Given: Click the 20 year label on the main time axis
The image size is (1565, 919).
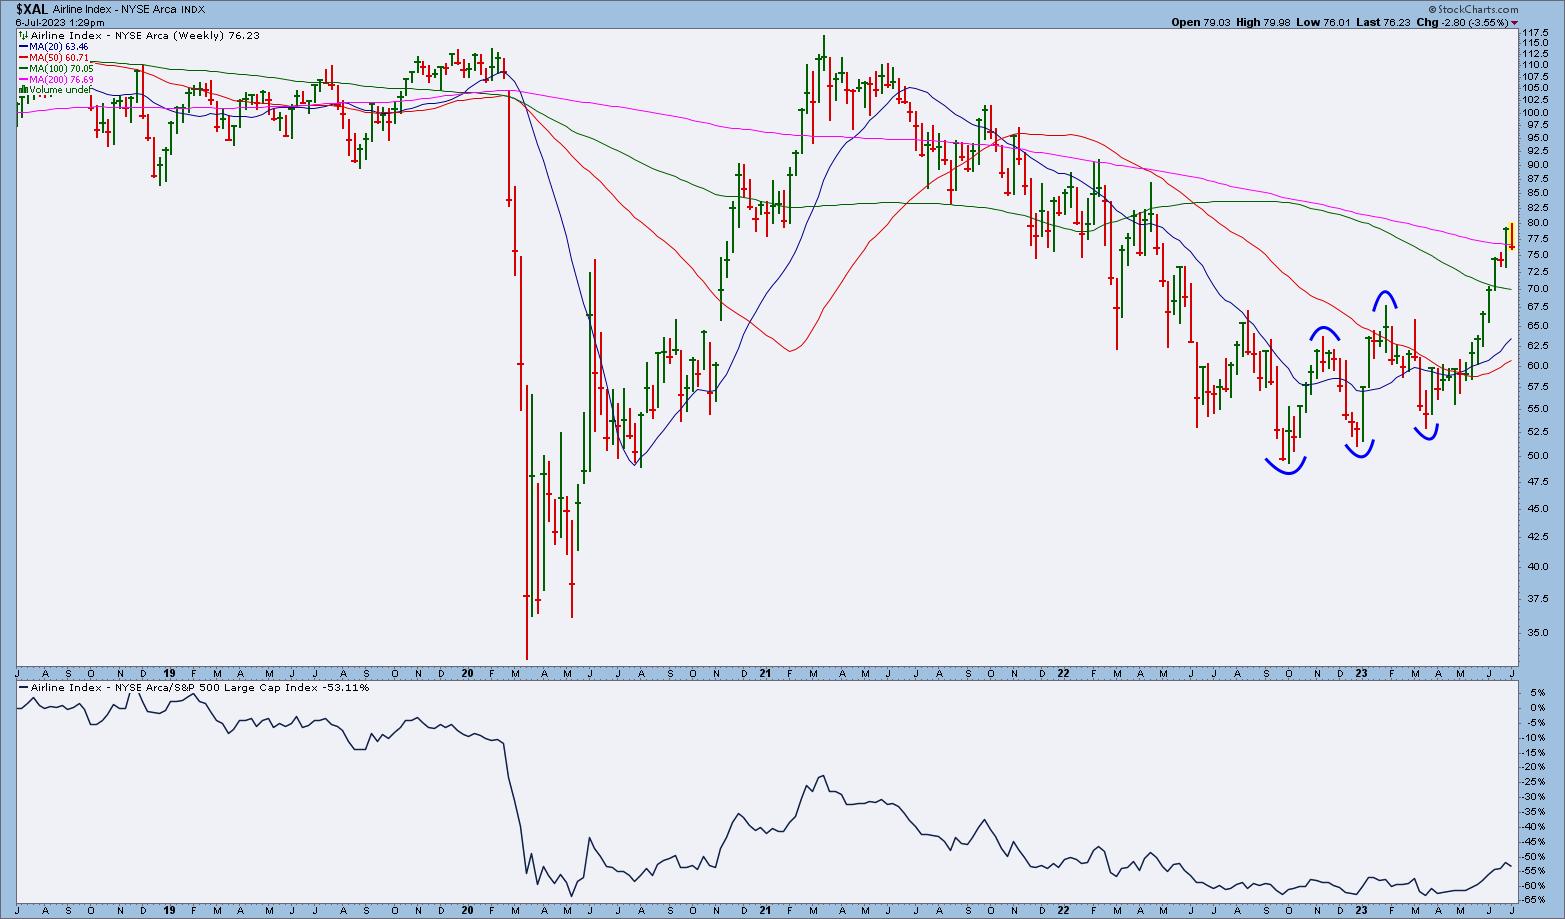Looking at the screenshot, I should [468, 673].
